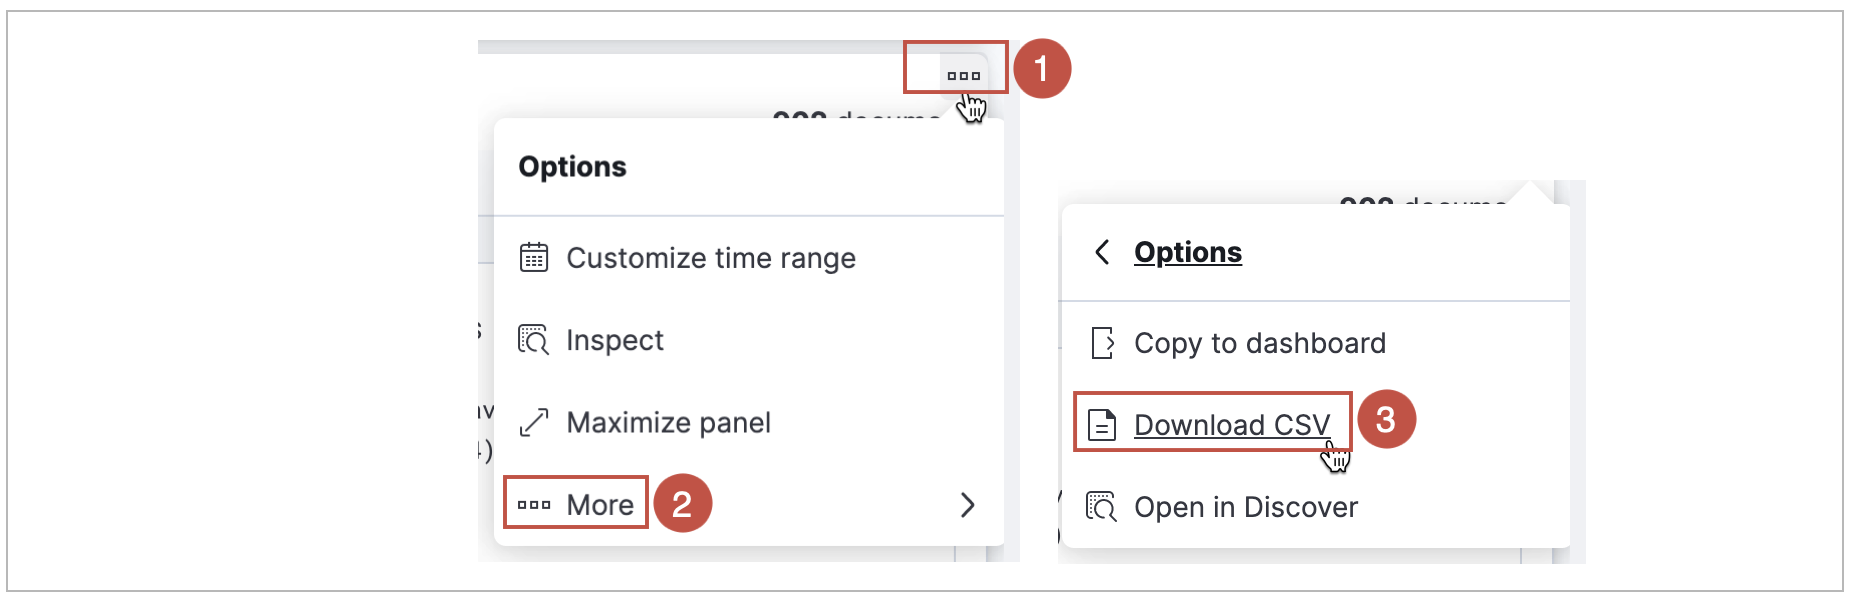
Task: Choose Inspect from the Options menu
Action: pos(615,340)
